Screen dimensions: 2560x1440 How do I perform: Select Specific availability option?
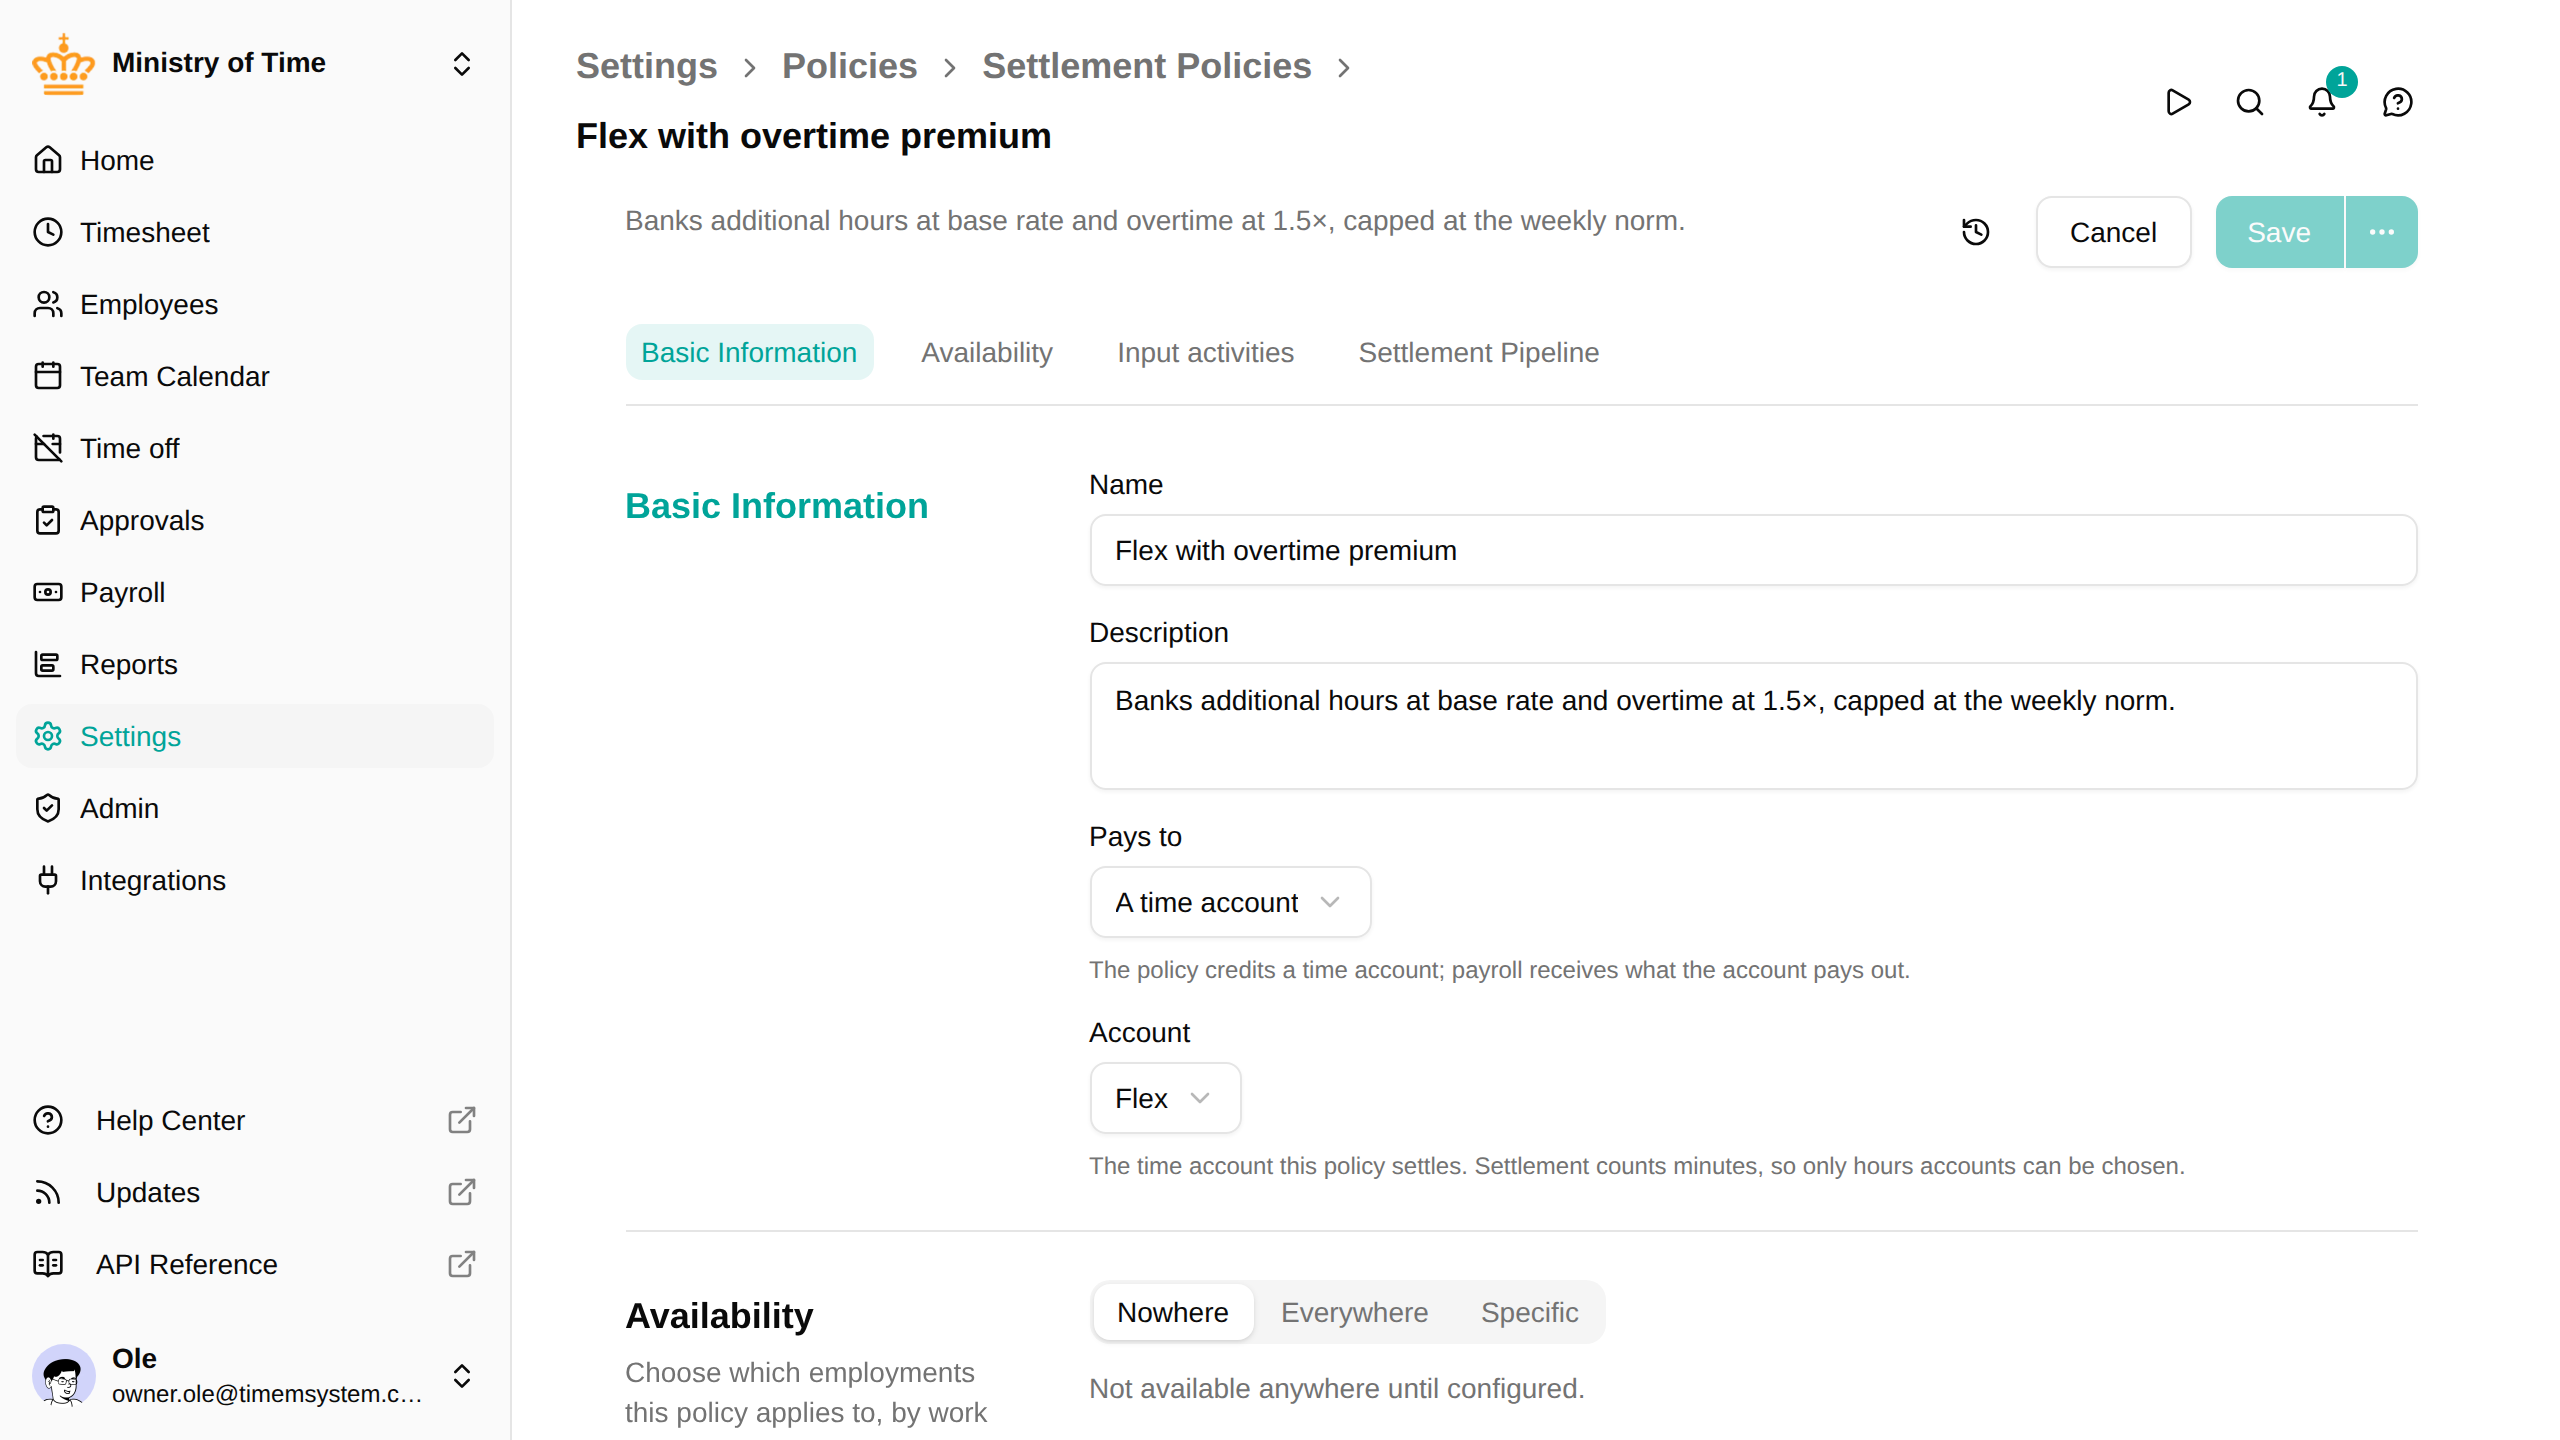coord(1530,1312)
